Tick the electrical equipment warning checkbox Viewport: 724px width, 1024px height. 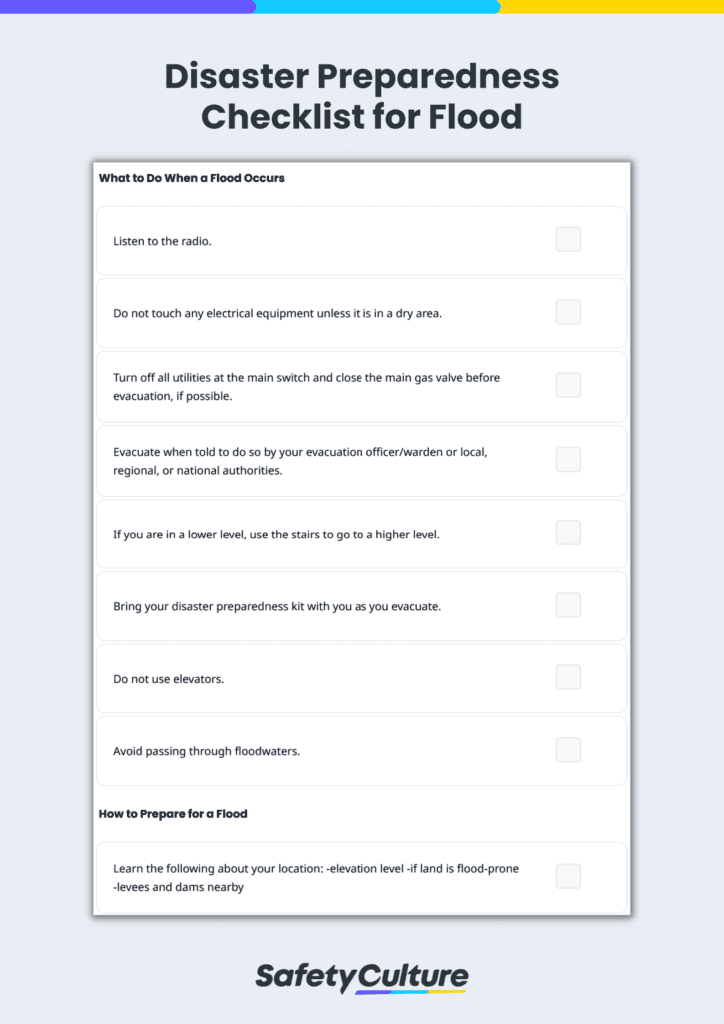pyautogui.click(x=568, y=312)
